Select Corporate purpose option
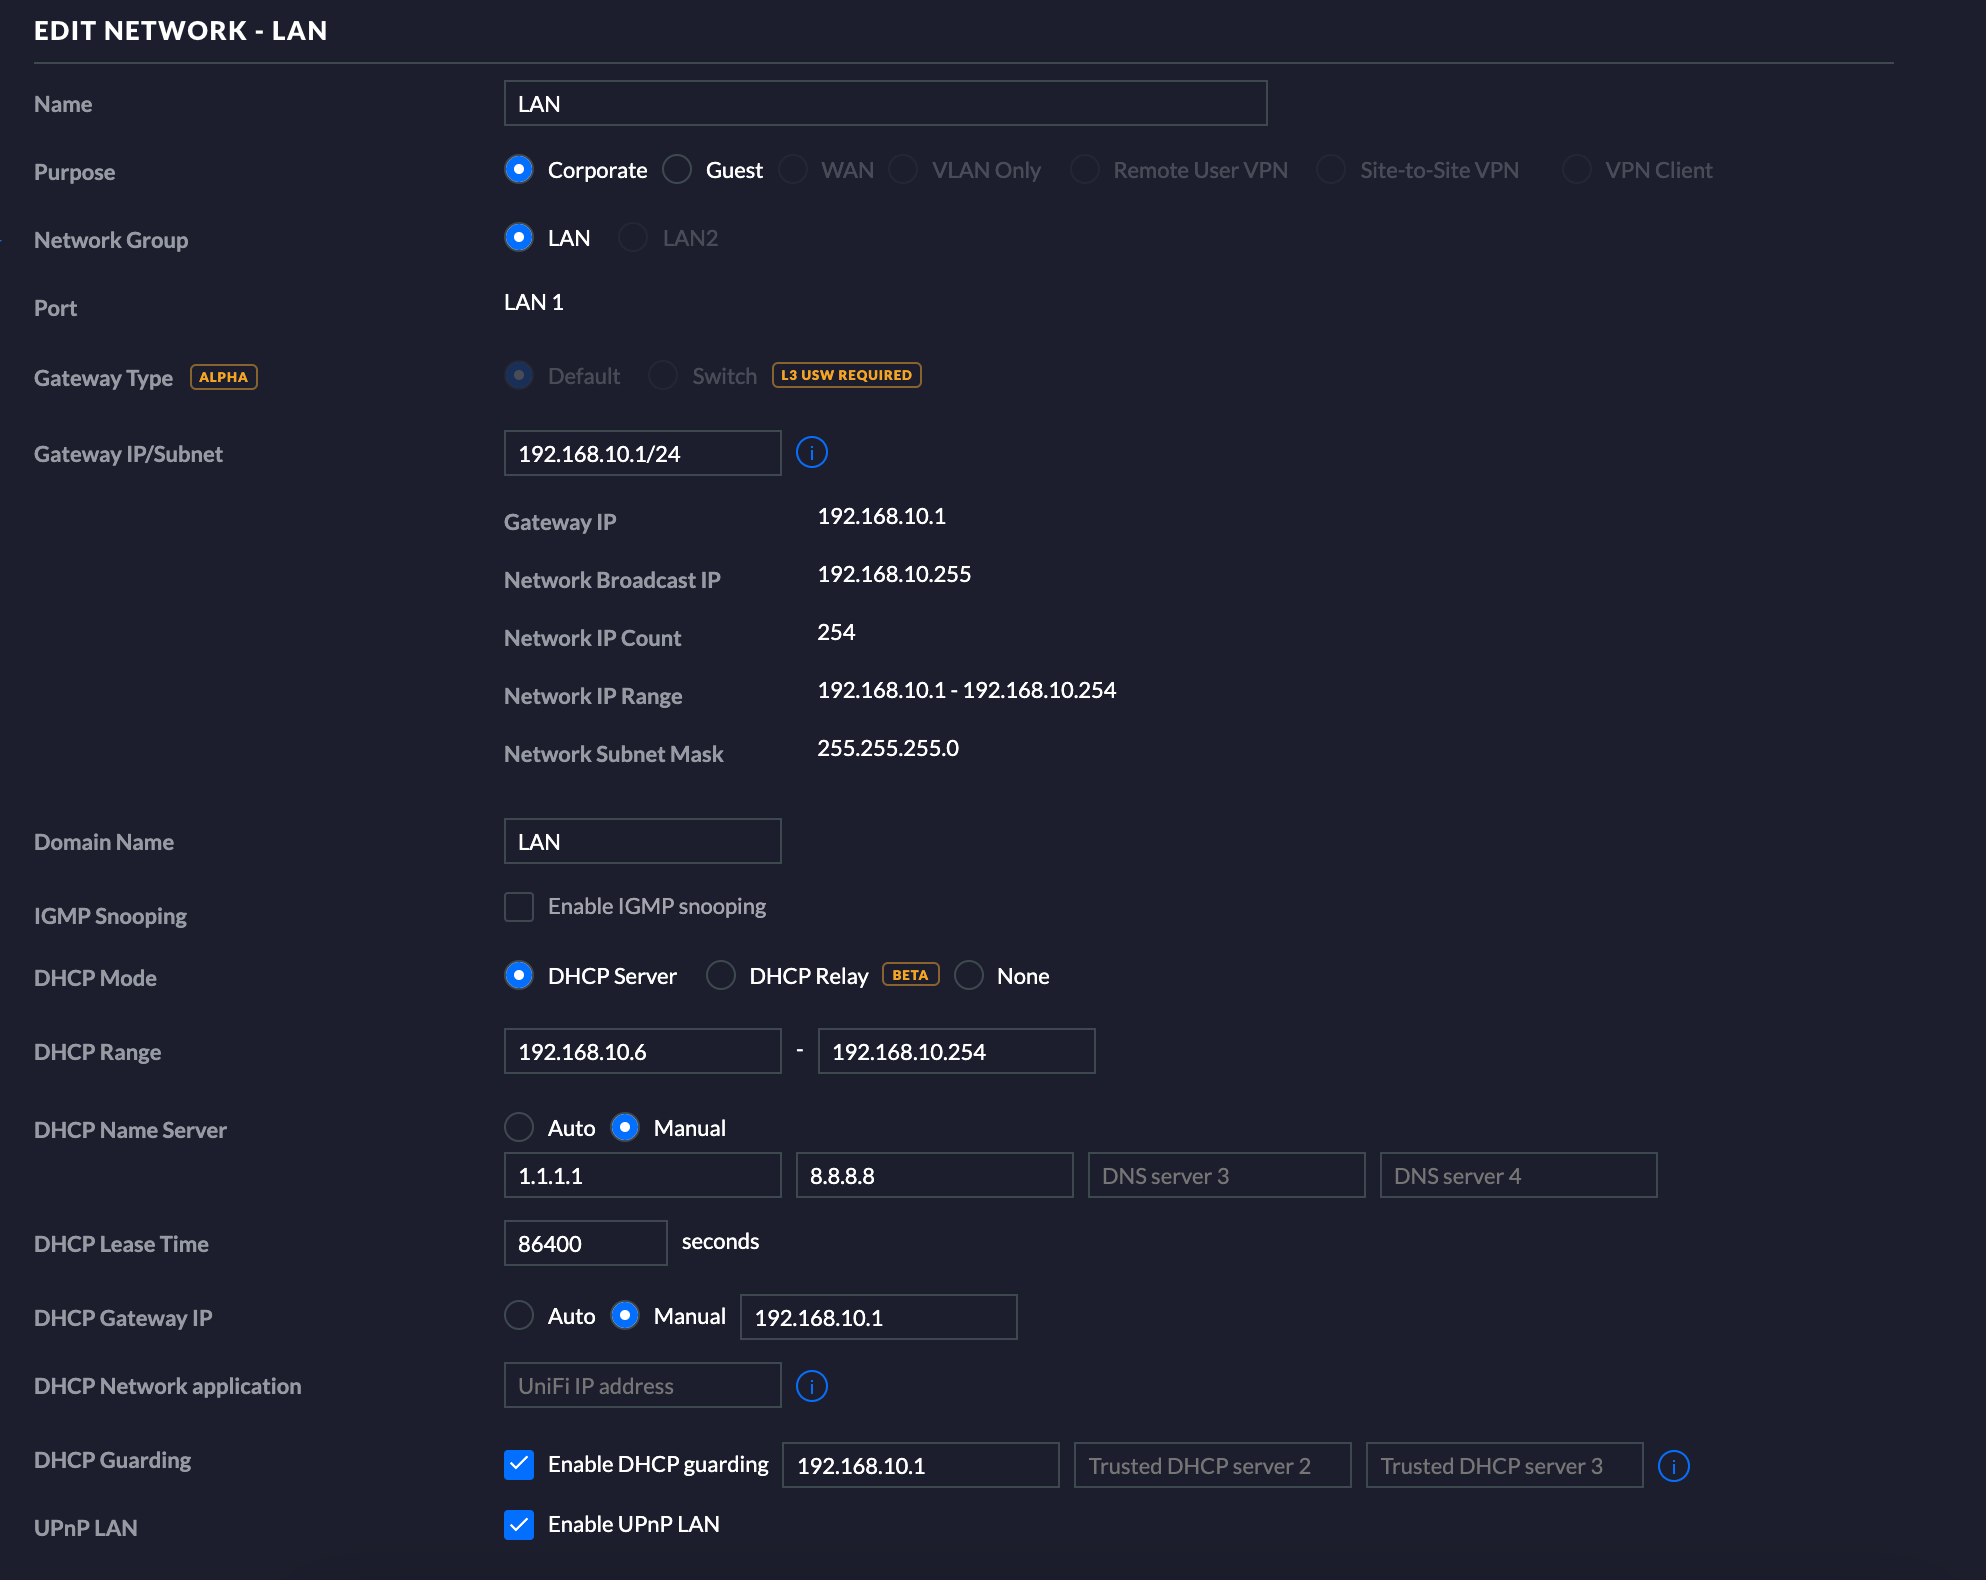 [519, 170]
